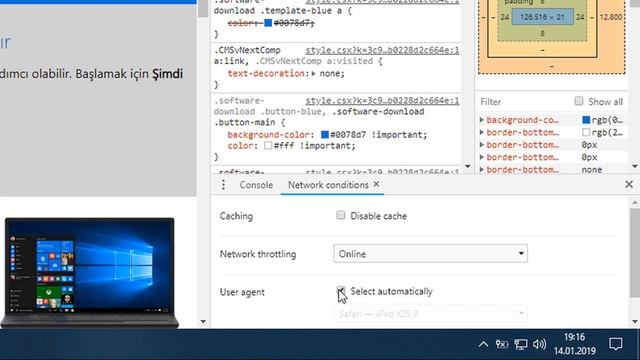This screenshot has width=640, height=360.
Task: Select the Network conditions tab
Action: click(328, 185)
